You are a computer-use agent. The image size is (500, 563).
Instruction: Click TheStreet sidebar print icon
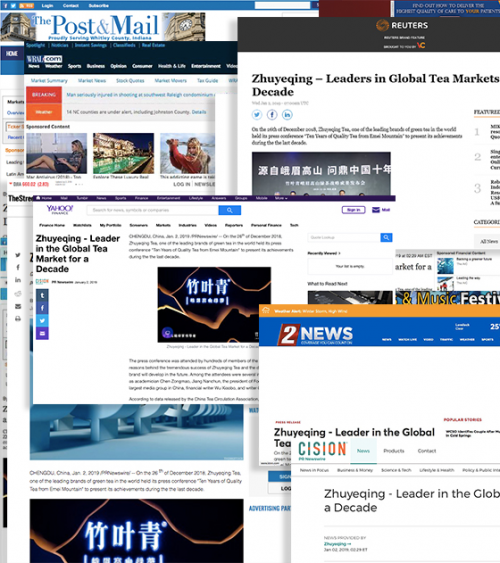[x=18, y=318]
